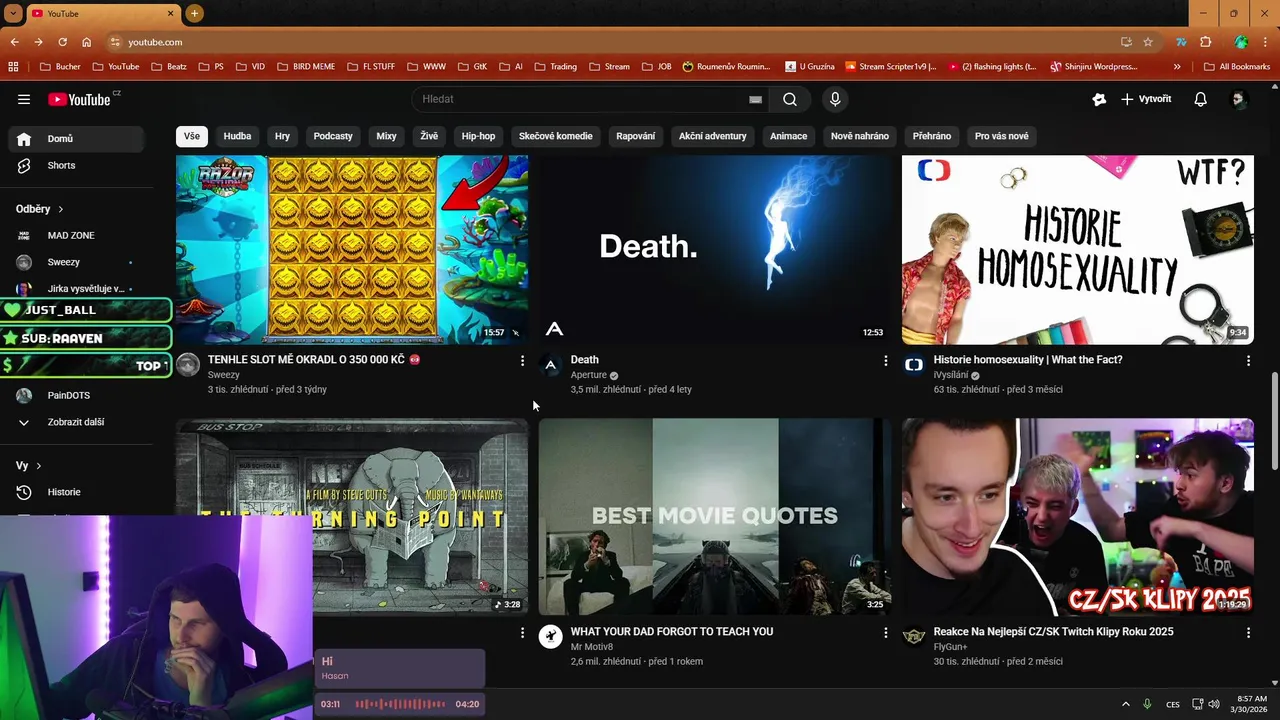Open Aperture channel avatar
Viewport: 1280px width, 720px height.
[x=551, y=365]
